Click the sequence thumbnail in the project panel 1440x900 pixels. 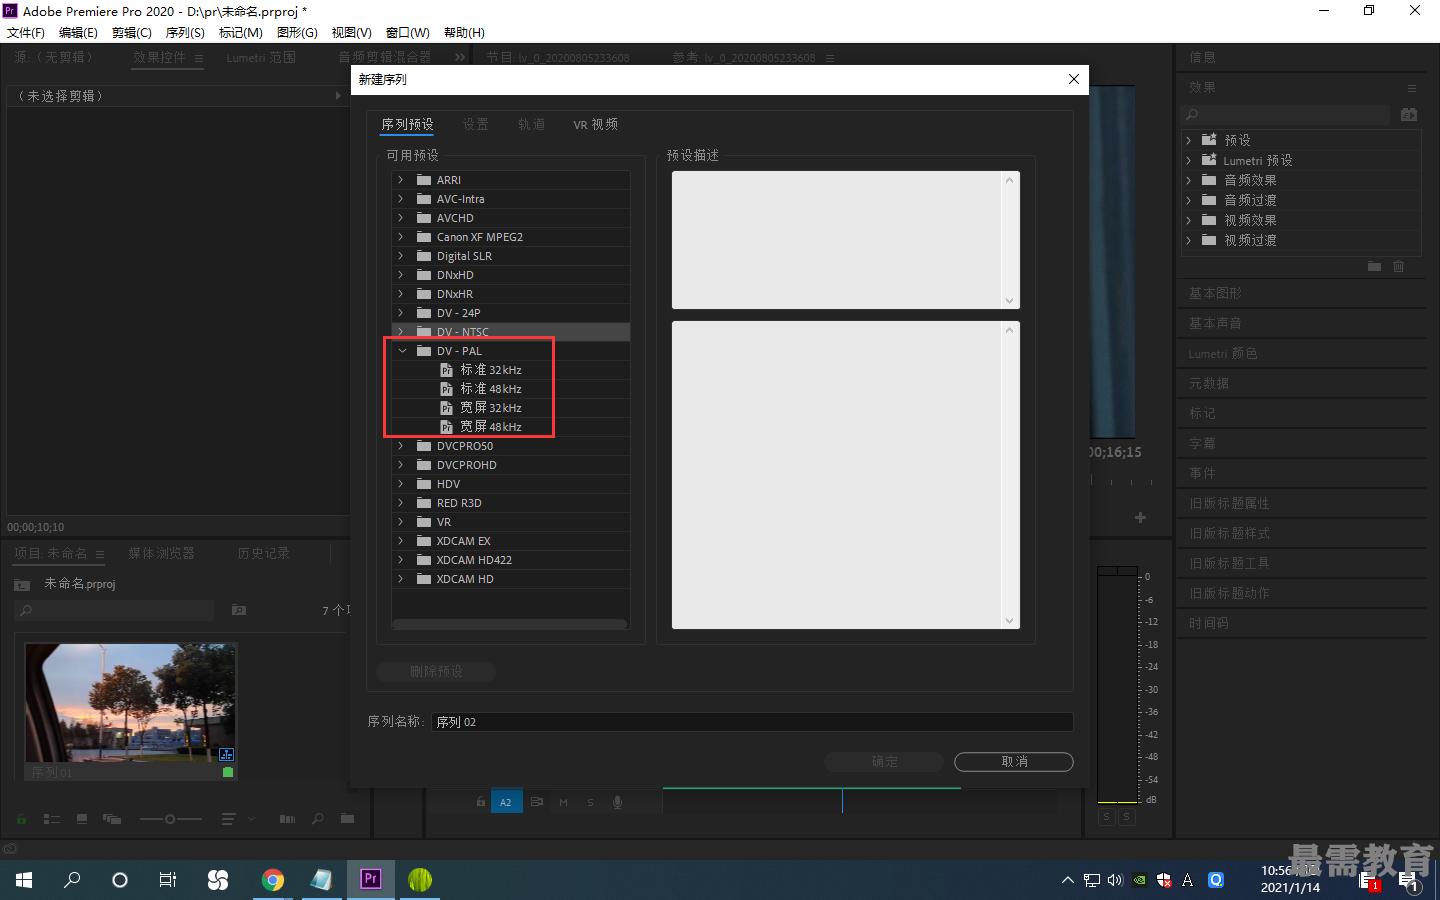(x=130, y=702)
